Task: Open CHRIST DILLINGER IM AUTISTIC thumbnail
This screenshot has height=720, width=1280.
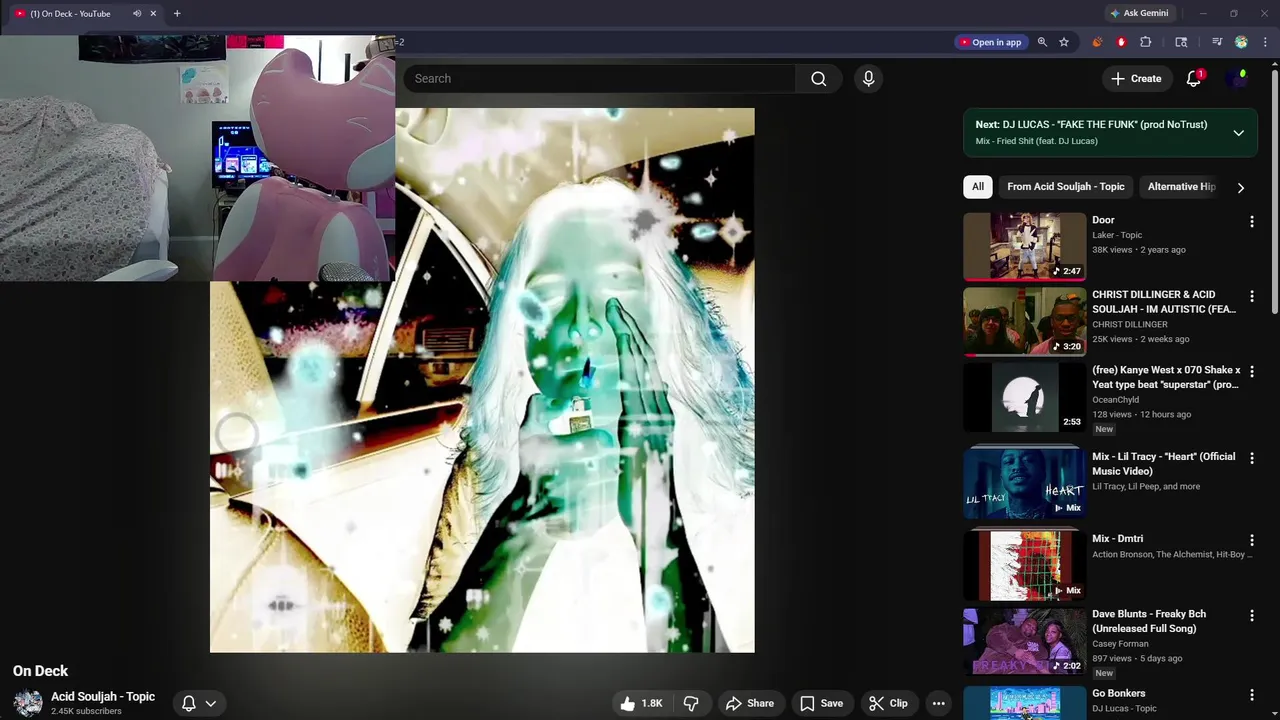Action: point(1024,322)
